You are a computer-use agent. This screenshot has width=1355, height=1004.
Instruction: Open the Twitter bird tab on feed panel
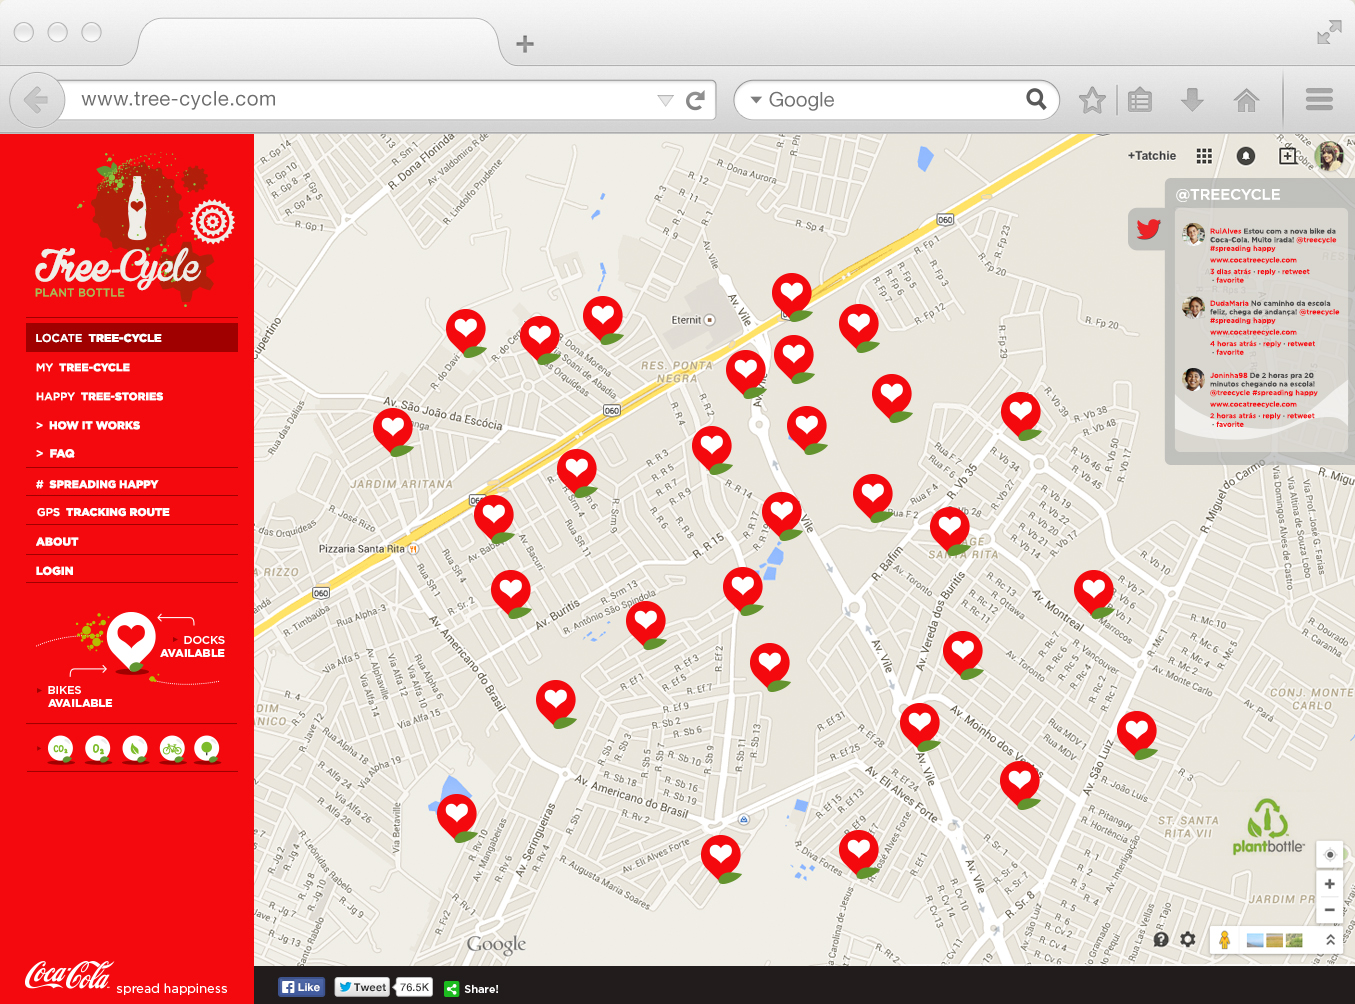pyautogui.click(x=1148, y=229)
